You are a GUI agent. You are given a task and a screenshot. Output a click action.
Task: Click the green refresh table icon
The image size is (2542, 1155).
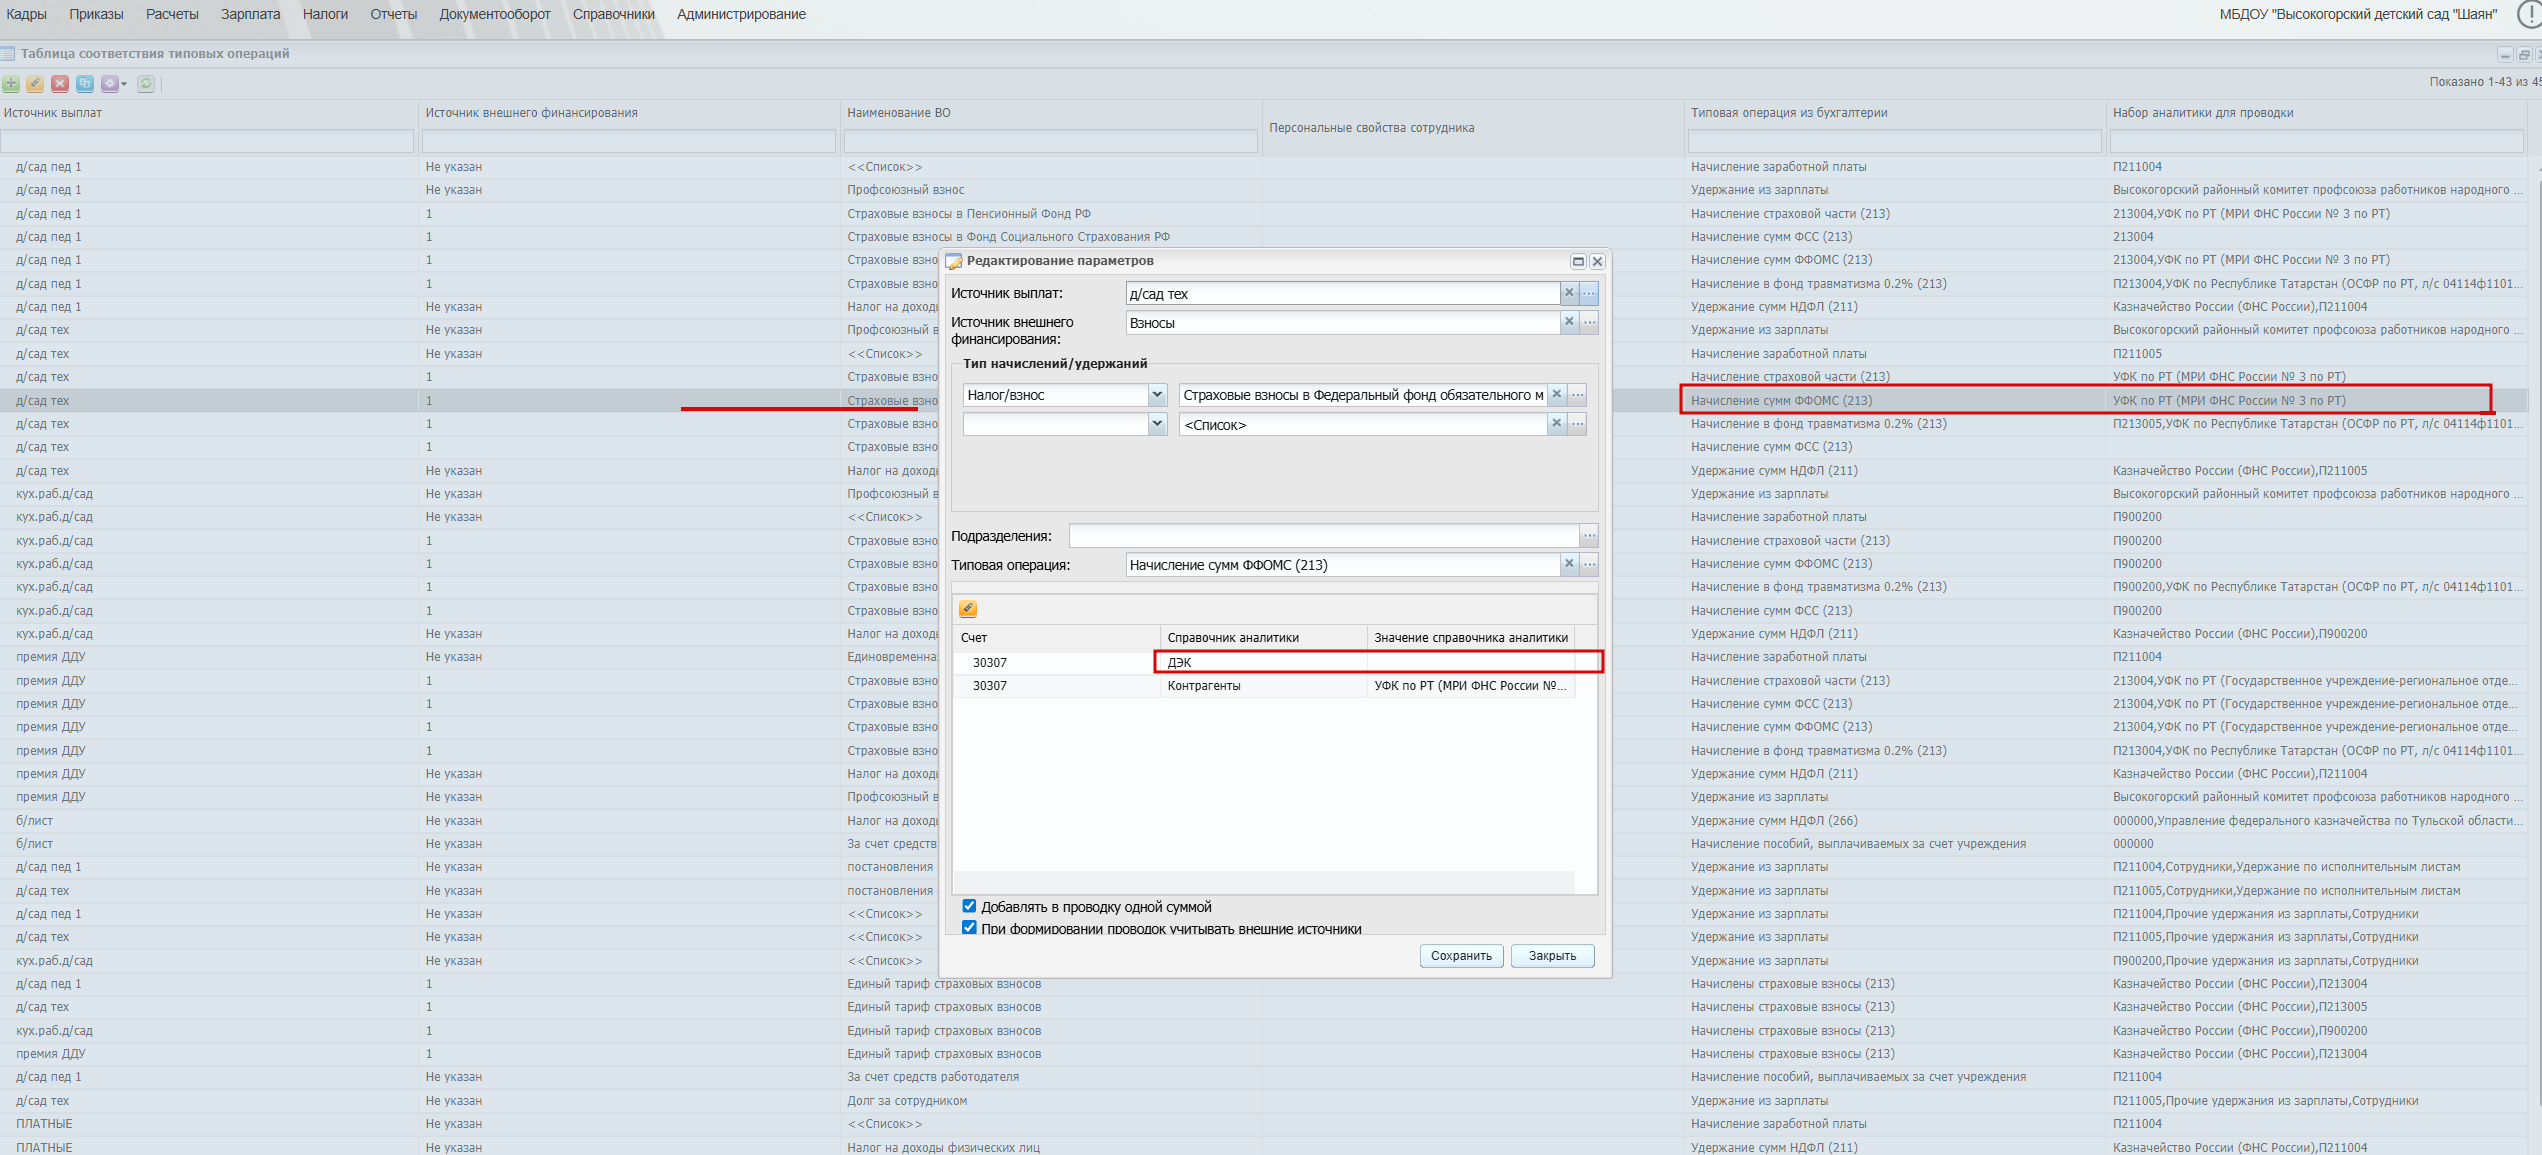tap(146, 84)
